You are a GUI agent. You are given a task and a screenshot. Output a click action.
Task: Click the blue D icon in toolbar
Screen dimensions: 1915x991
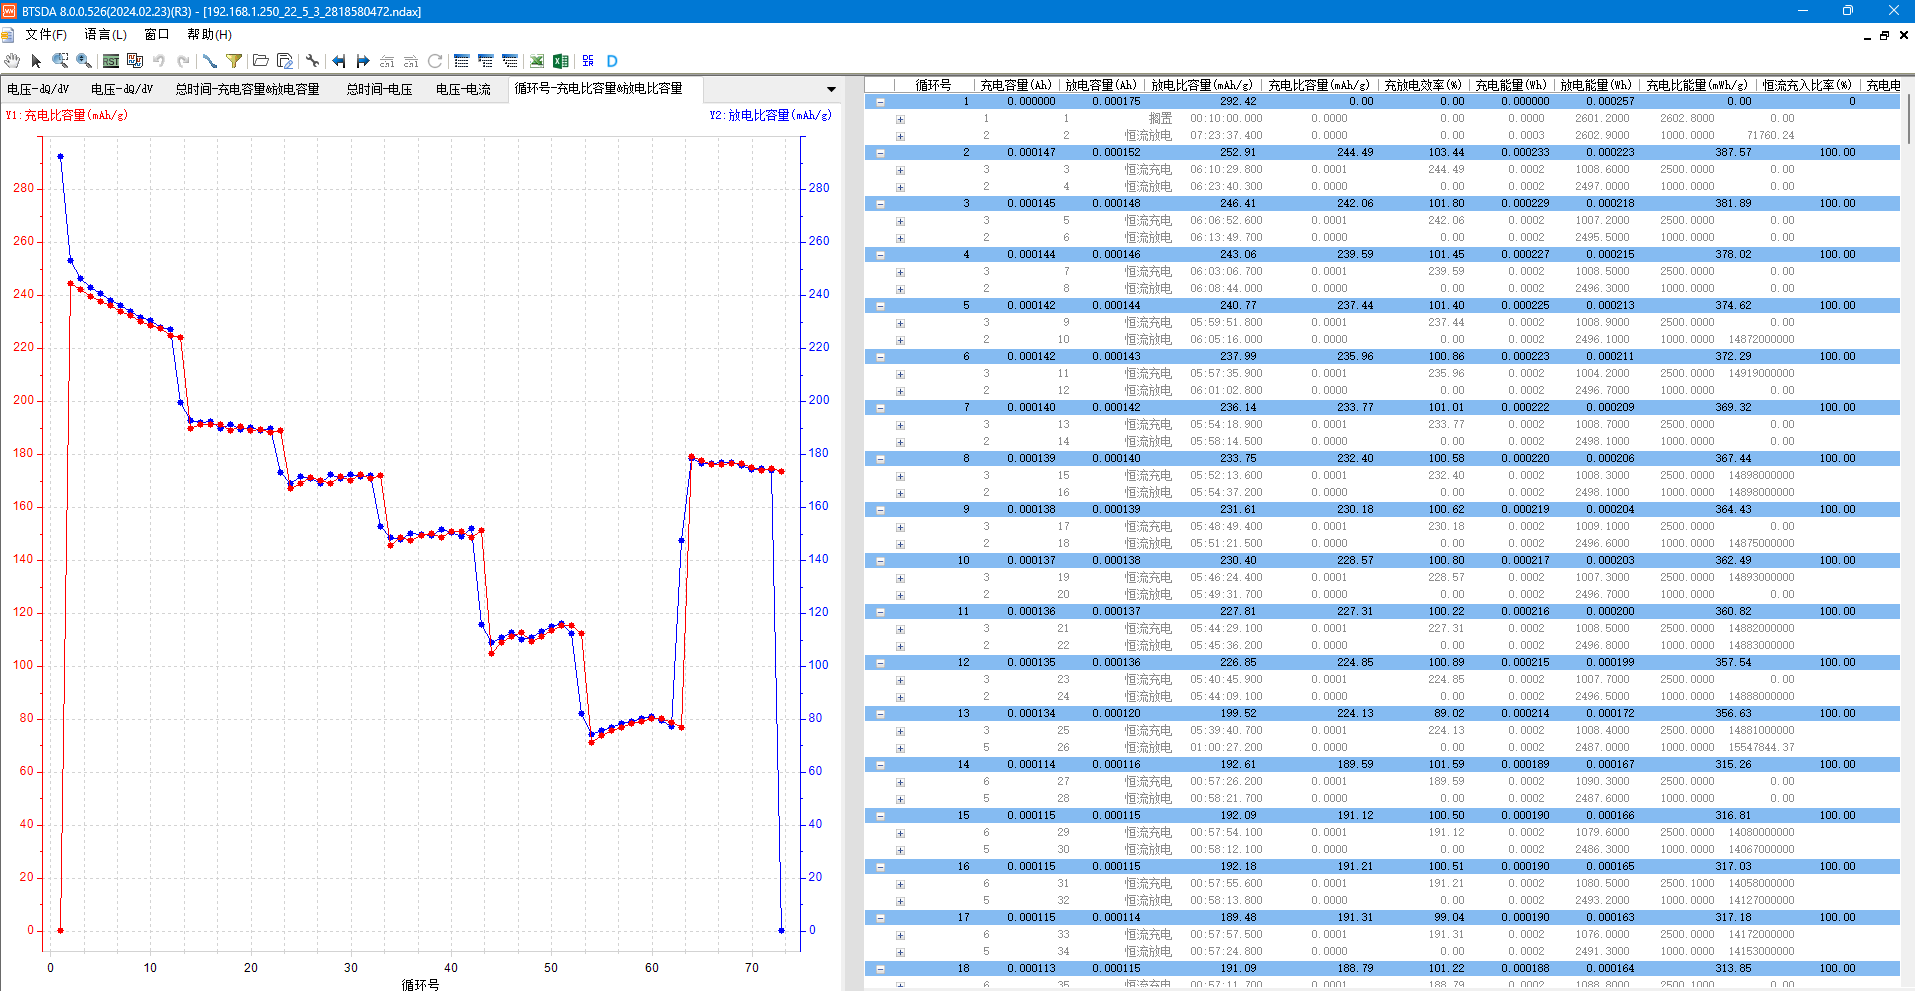pos(612,61)
